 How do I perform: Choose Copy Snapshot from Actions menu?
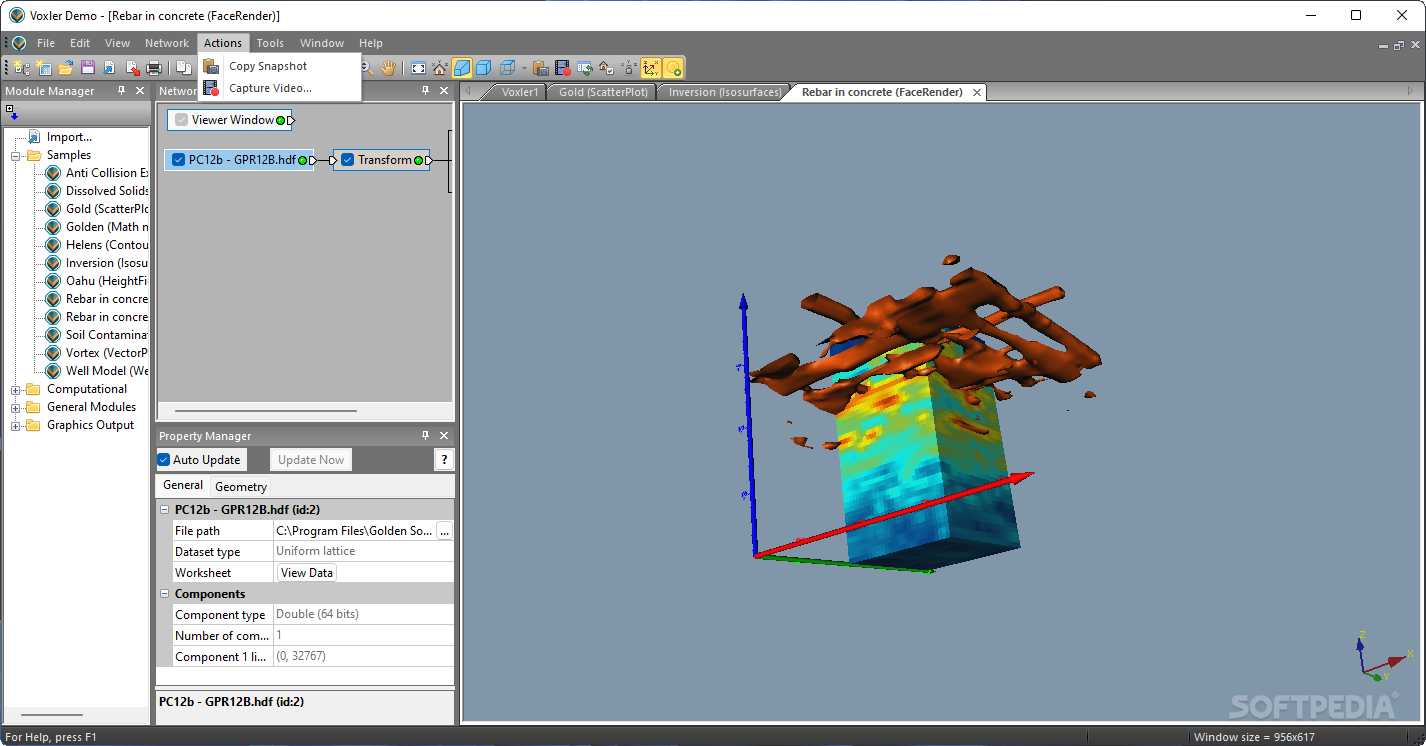(280, 66)
